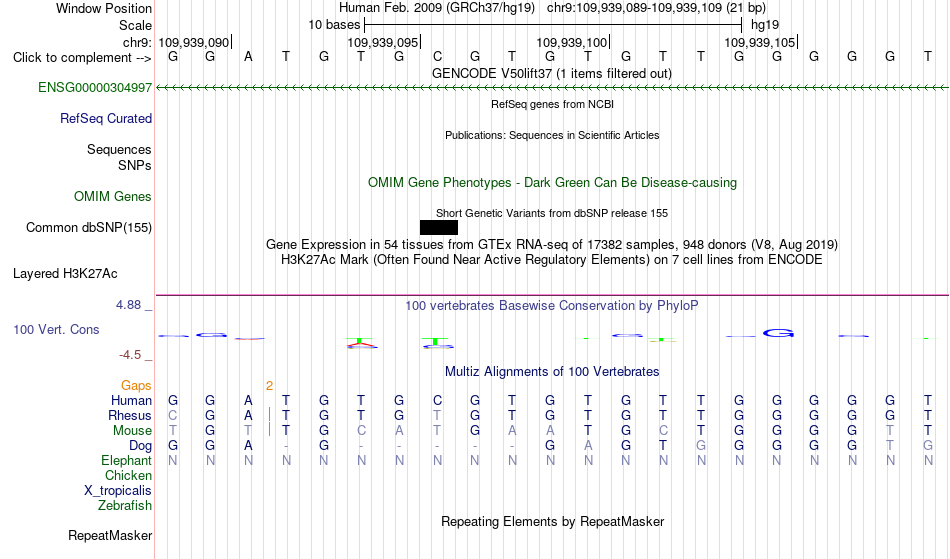Click the orange gap number 2

tap(269, 386)
